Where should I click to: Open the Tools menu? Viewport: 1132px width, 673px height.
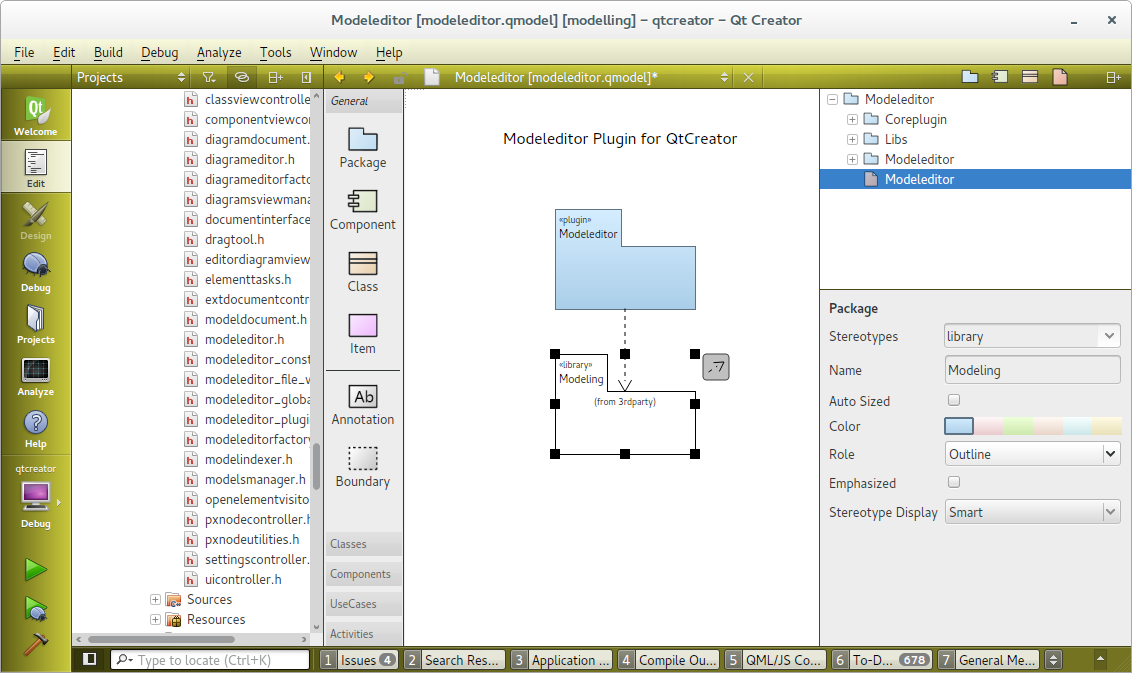click(x=275, y=52)
